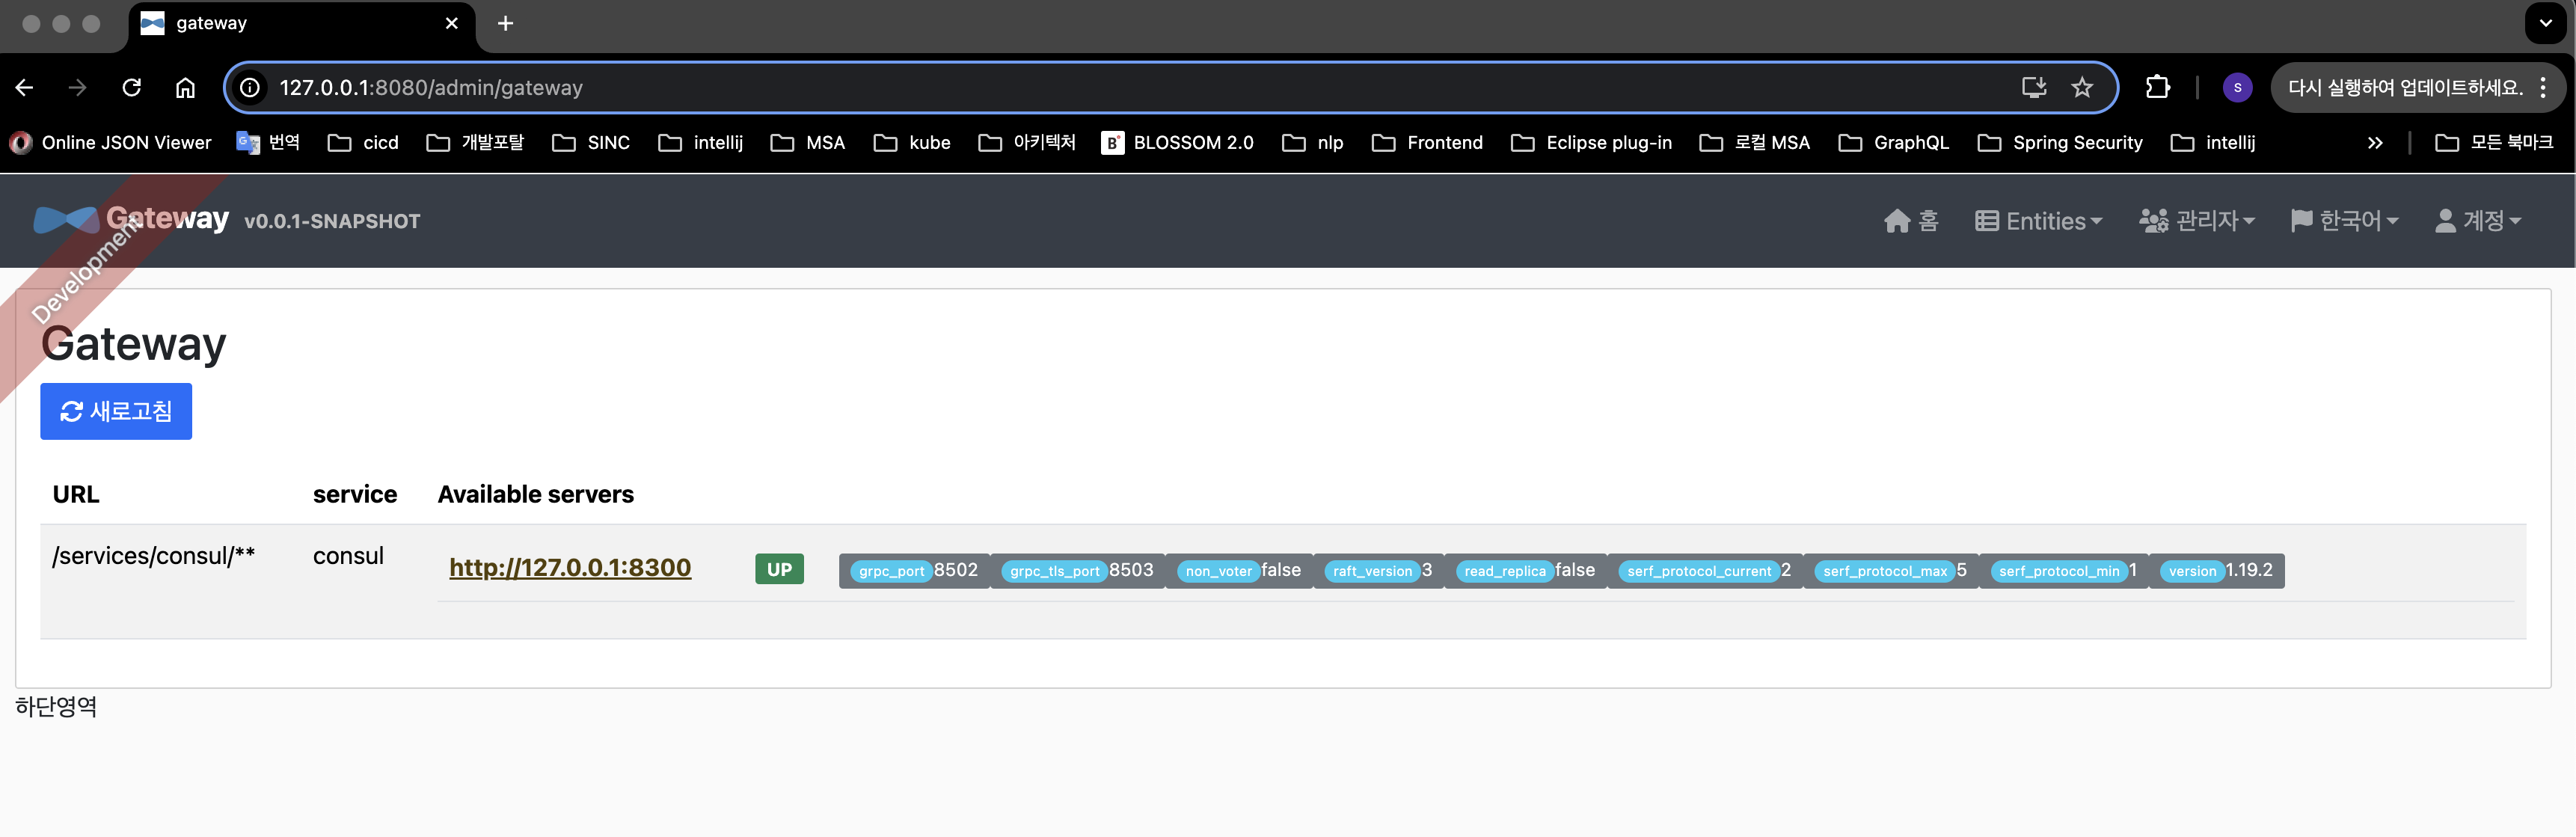The width and height of the screenshot is (2576, 837).
Task: Click the Gateway bow-tie logo icon
Action: click(x=64, y=220)
